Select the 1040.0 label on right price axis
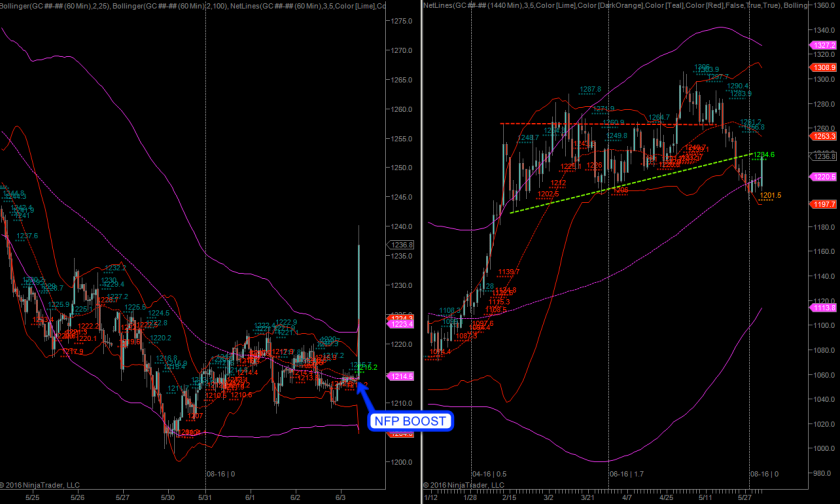Viewport: 840px width, 504px height. coord(824,400)
